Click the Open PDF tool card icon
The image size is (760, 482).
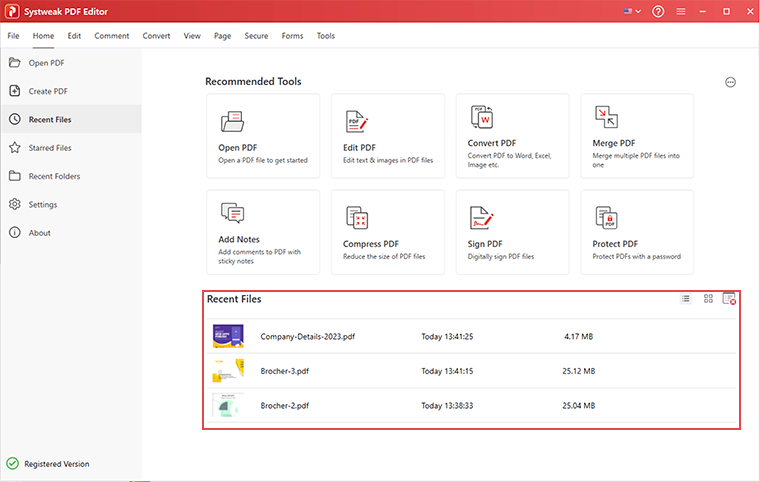(x=233, y=122)
